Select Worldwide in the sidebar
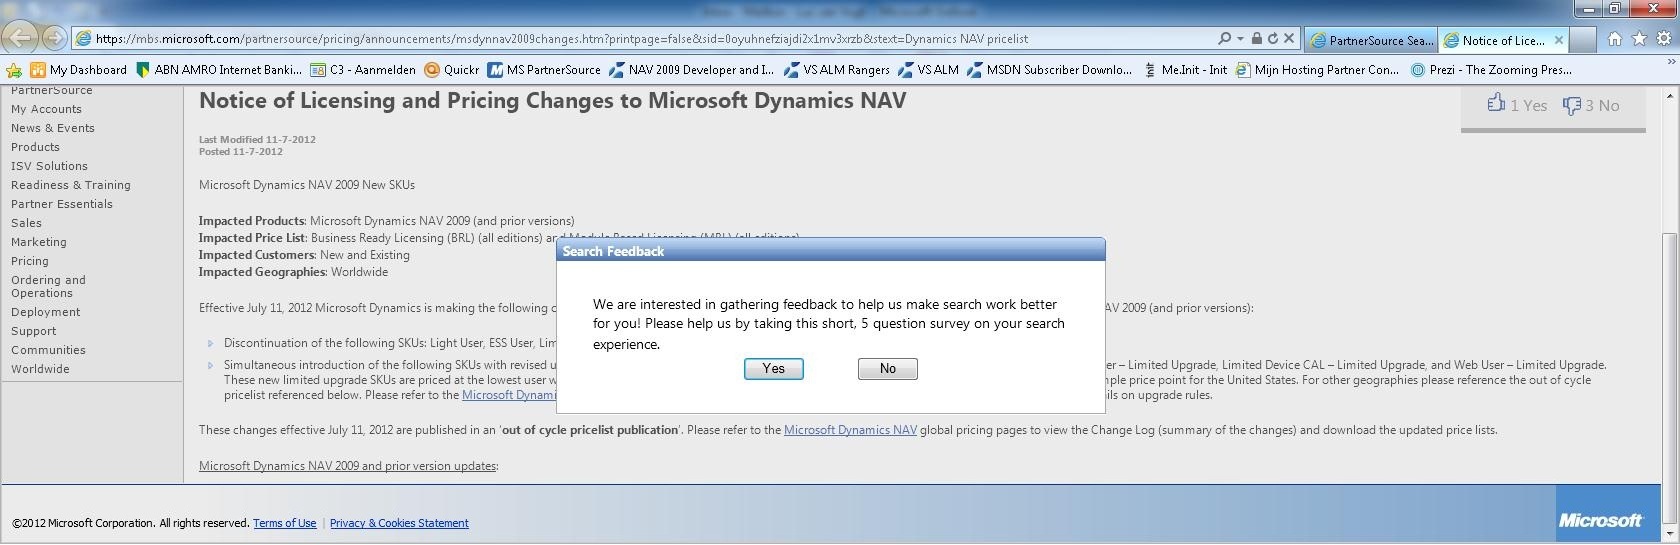 pyautogui.click(x=40, y=369)
